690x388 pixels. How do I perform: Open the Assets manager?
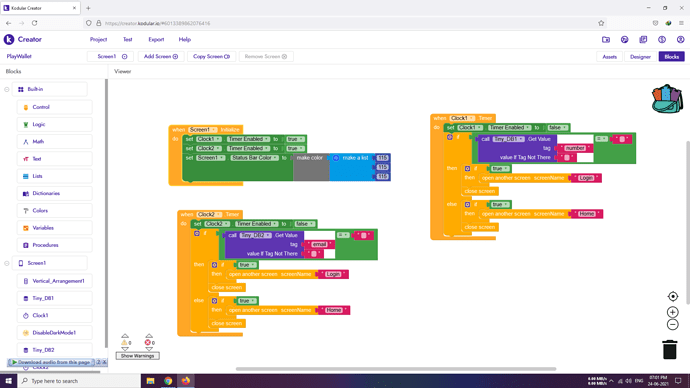609,57
